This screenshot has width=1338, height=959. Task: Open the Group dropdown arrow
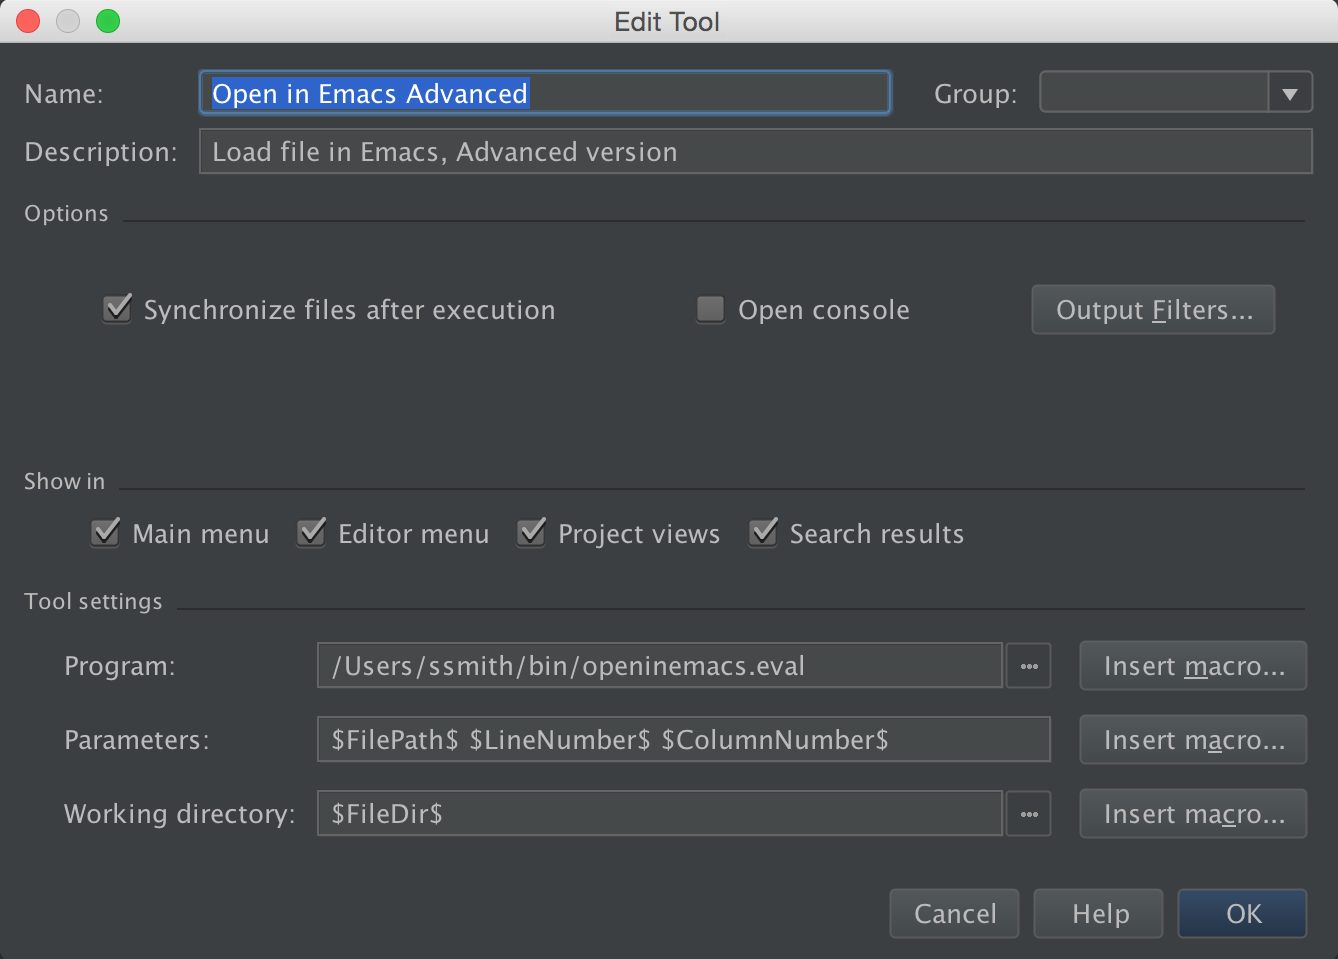point(1290,91)
